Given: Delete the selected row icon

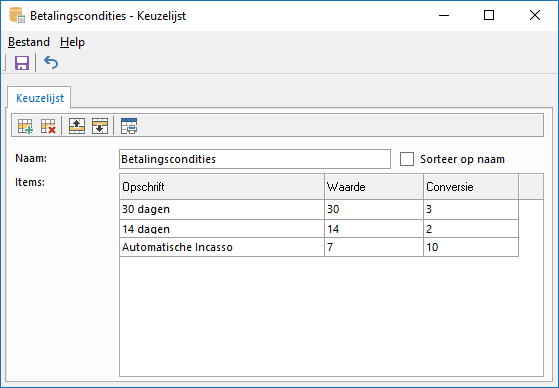Looking at the screenshot, I should click(48, 126).
